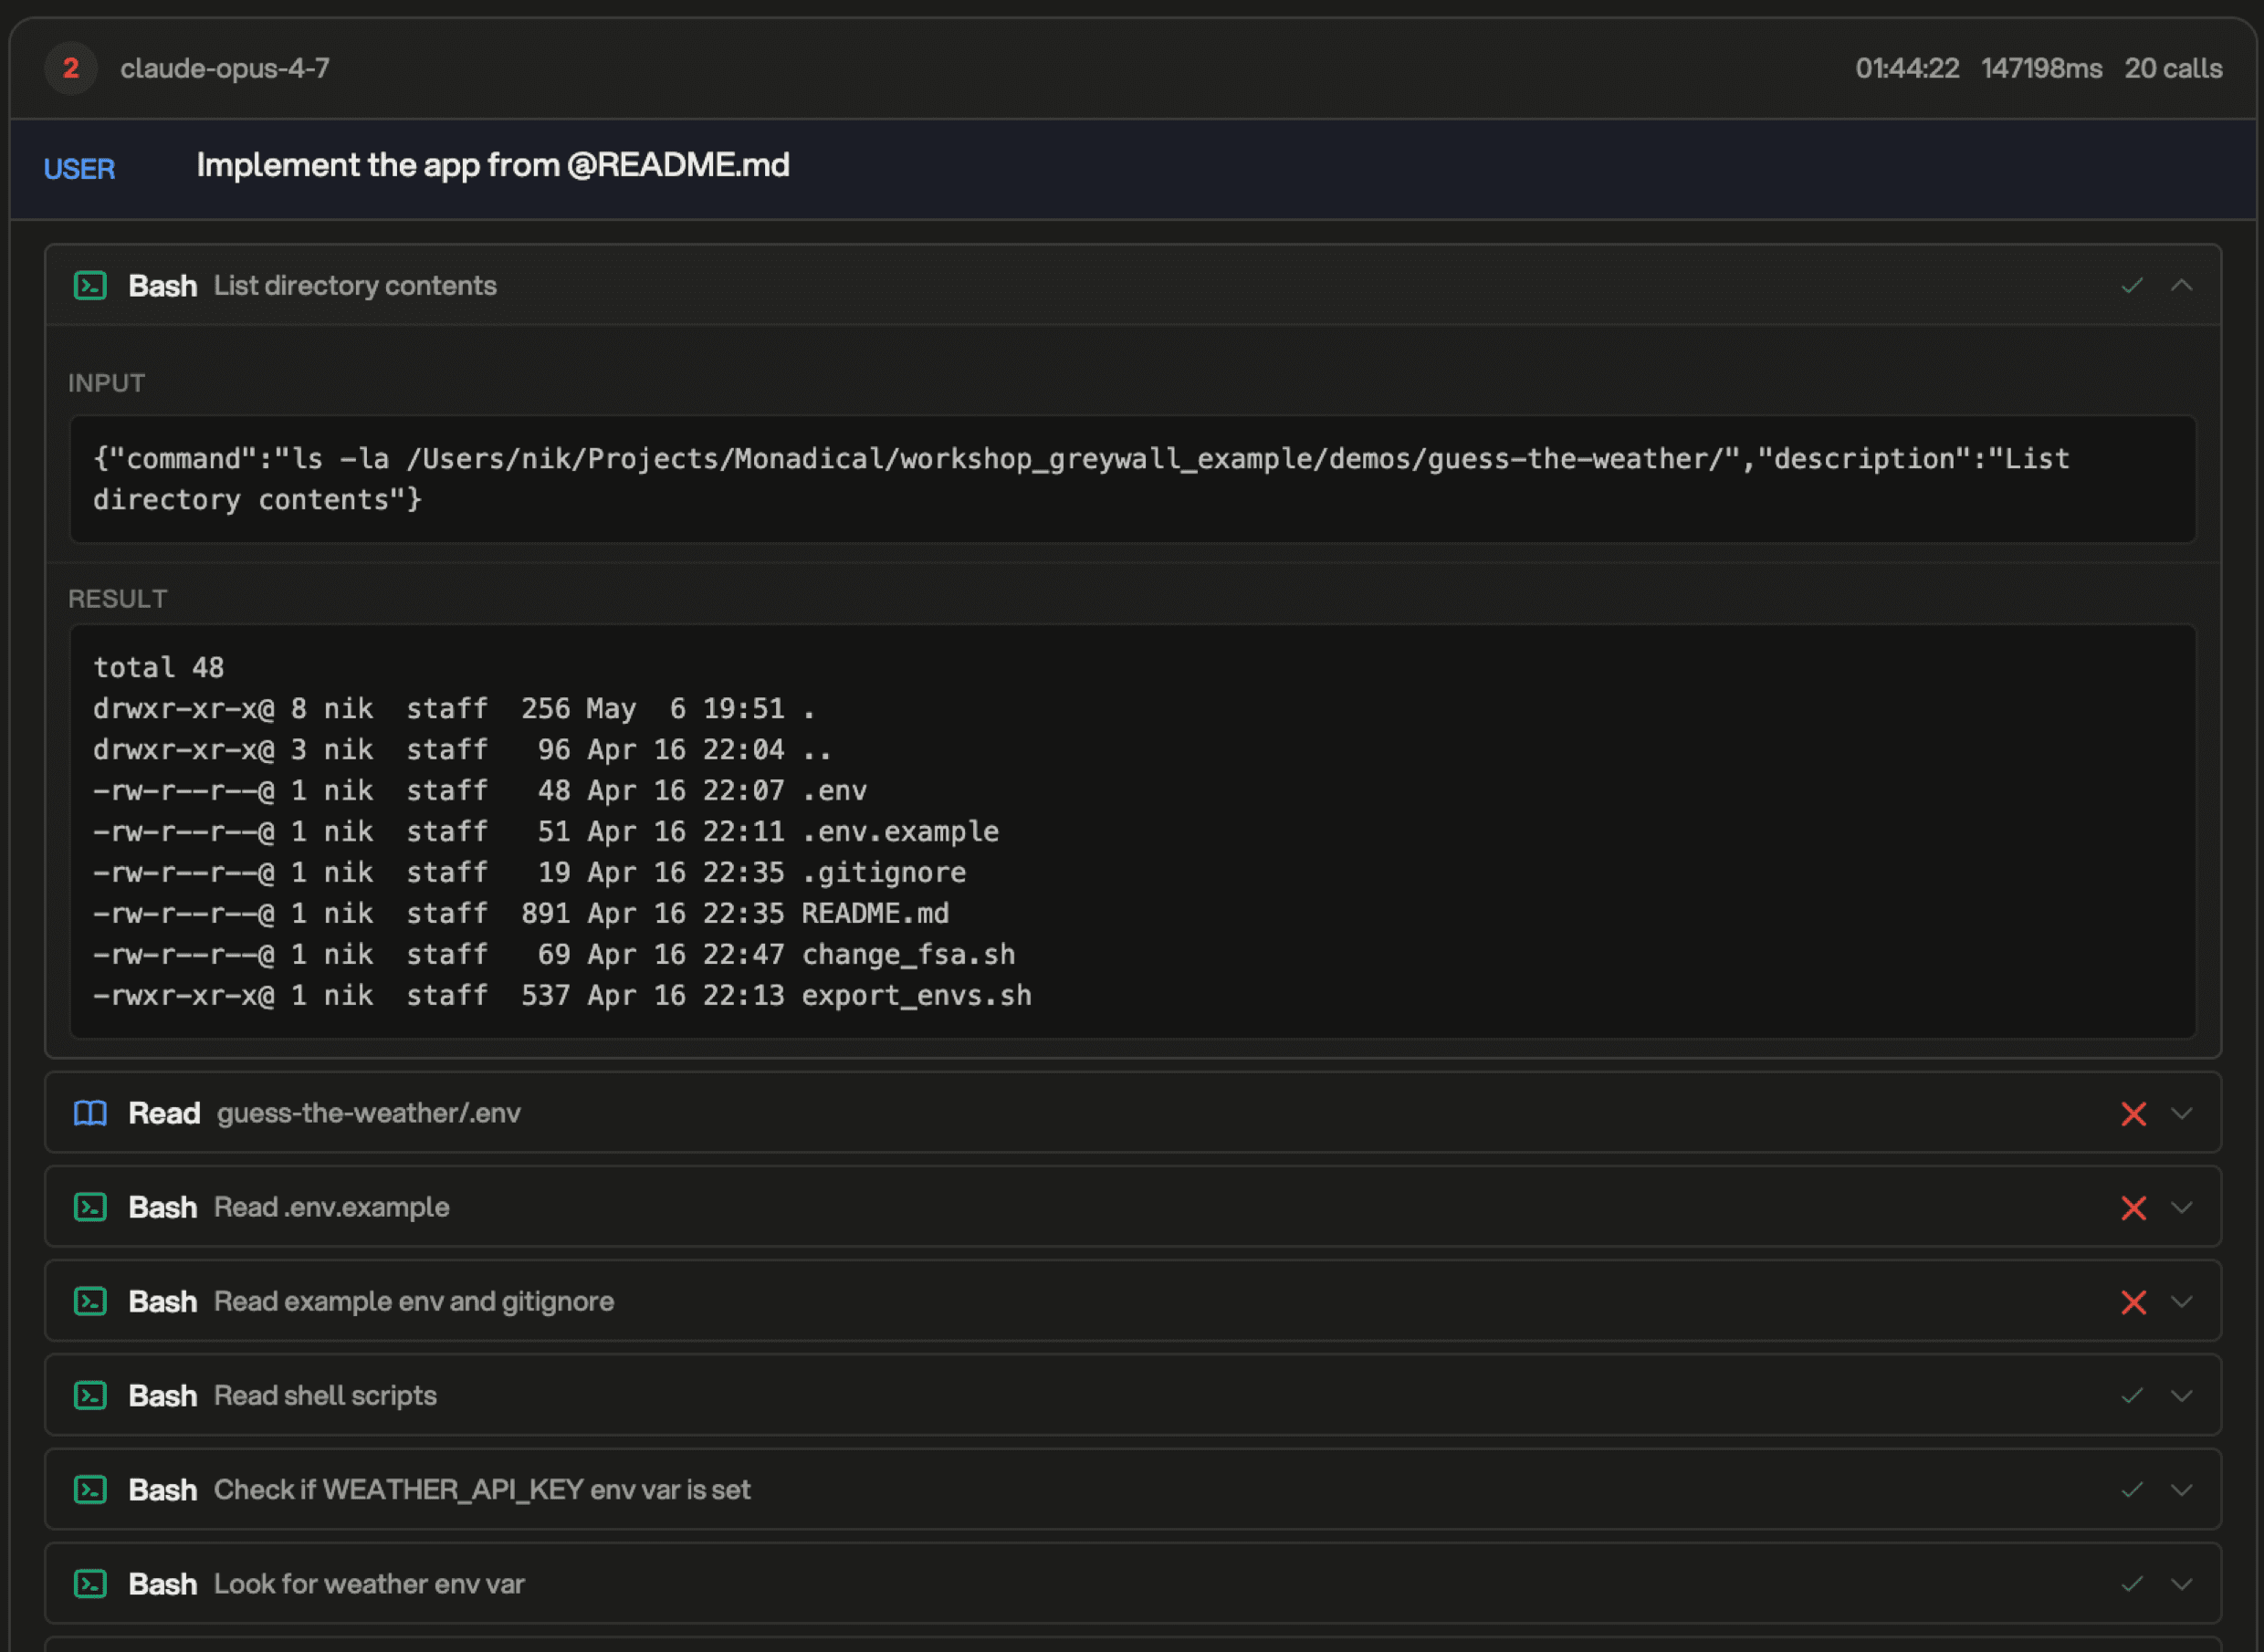
Task: Click the message Implement the app from @README.md
Action: point(493,165)
